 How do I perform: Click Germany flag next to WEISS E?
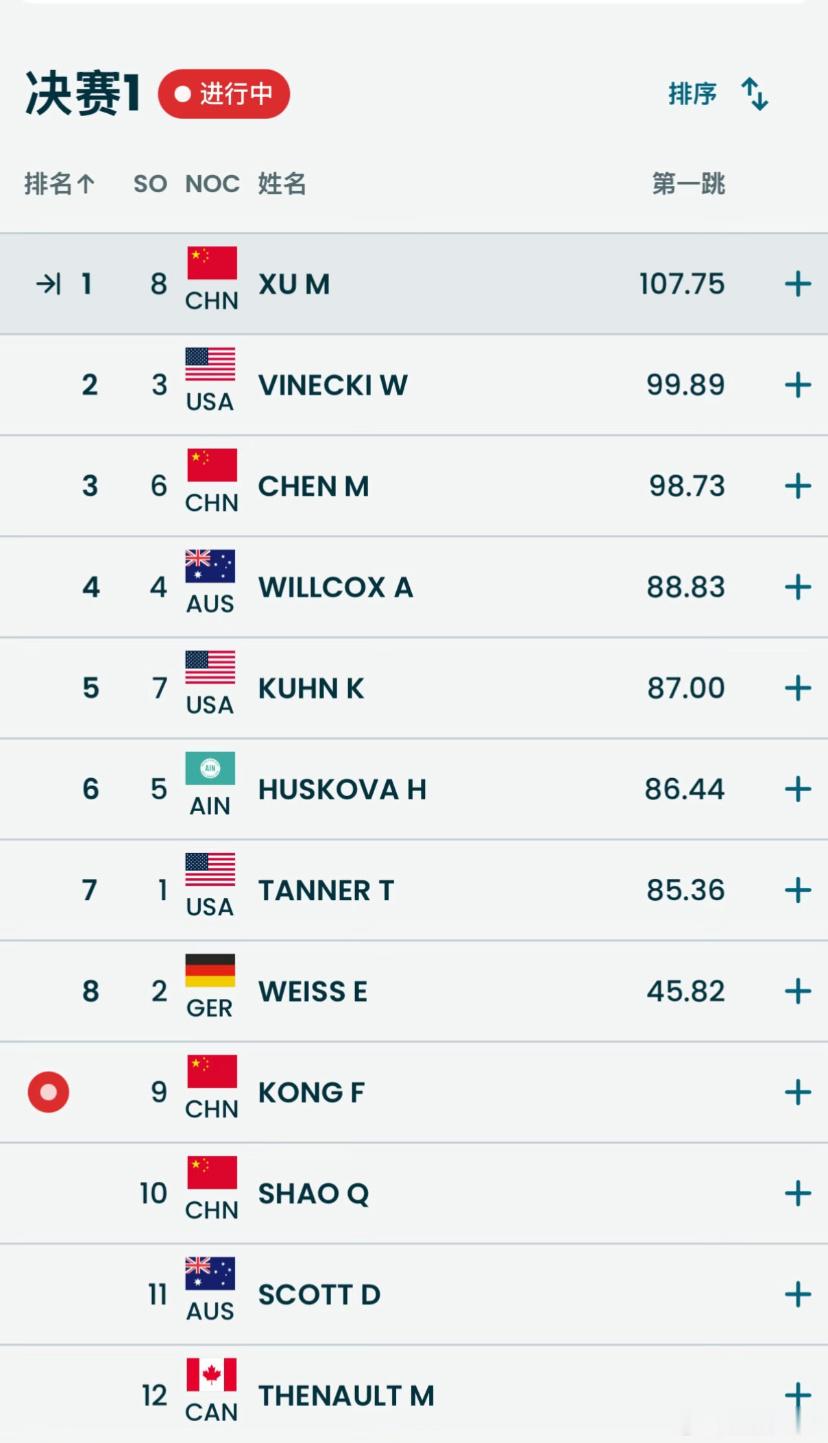pyautogui.click(x=210, y=970)
